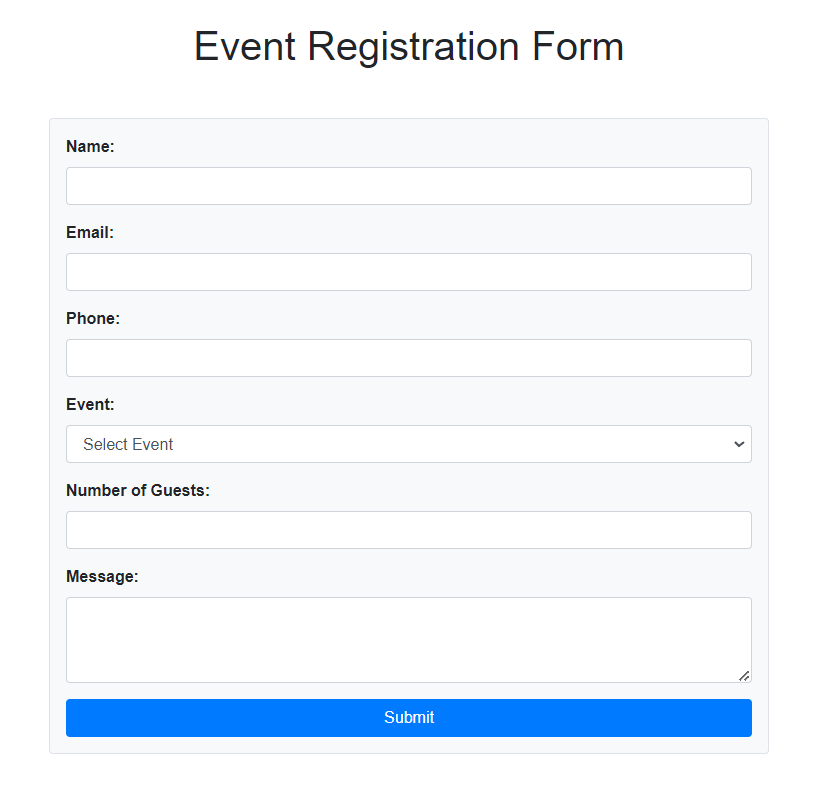The width and height of the screenshot is (827, 806).
Task: Click the white margin beneath the form panel
Action: click(409, 780)
